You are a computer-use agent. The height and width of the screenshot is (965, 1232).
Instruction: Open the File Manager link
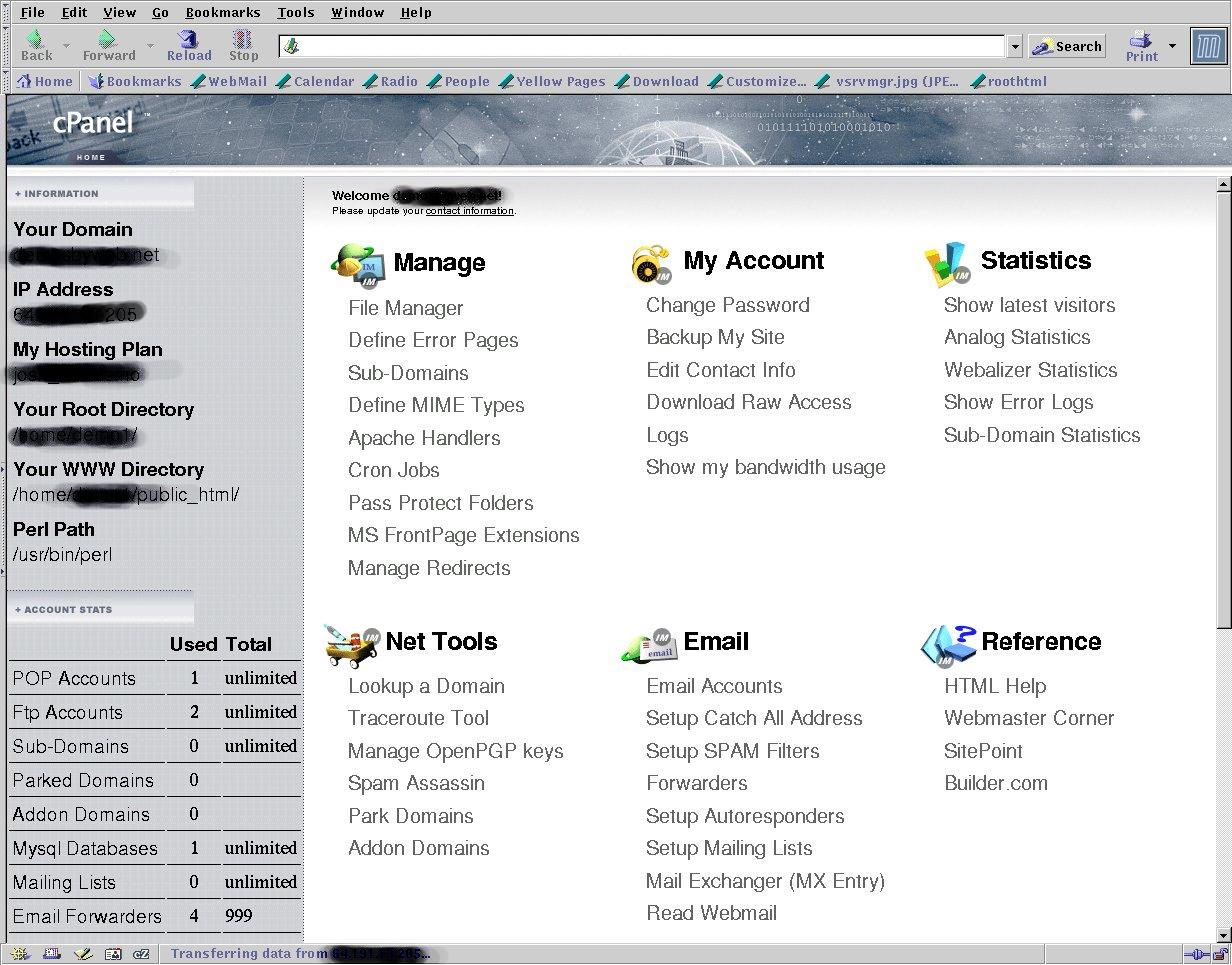pos(405,308)
